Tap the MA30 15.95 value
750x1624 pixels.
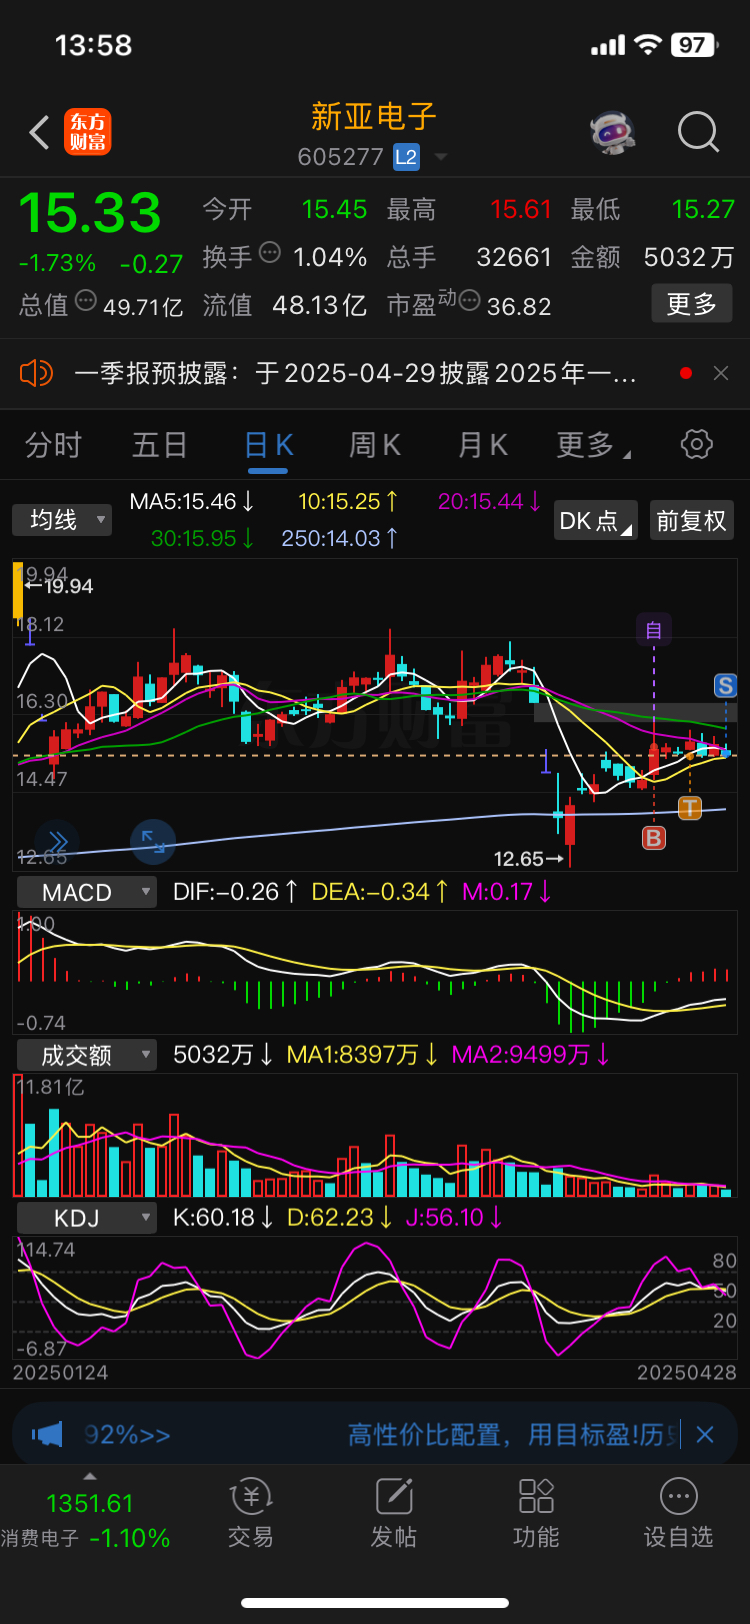tap(202, 538)
